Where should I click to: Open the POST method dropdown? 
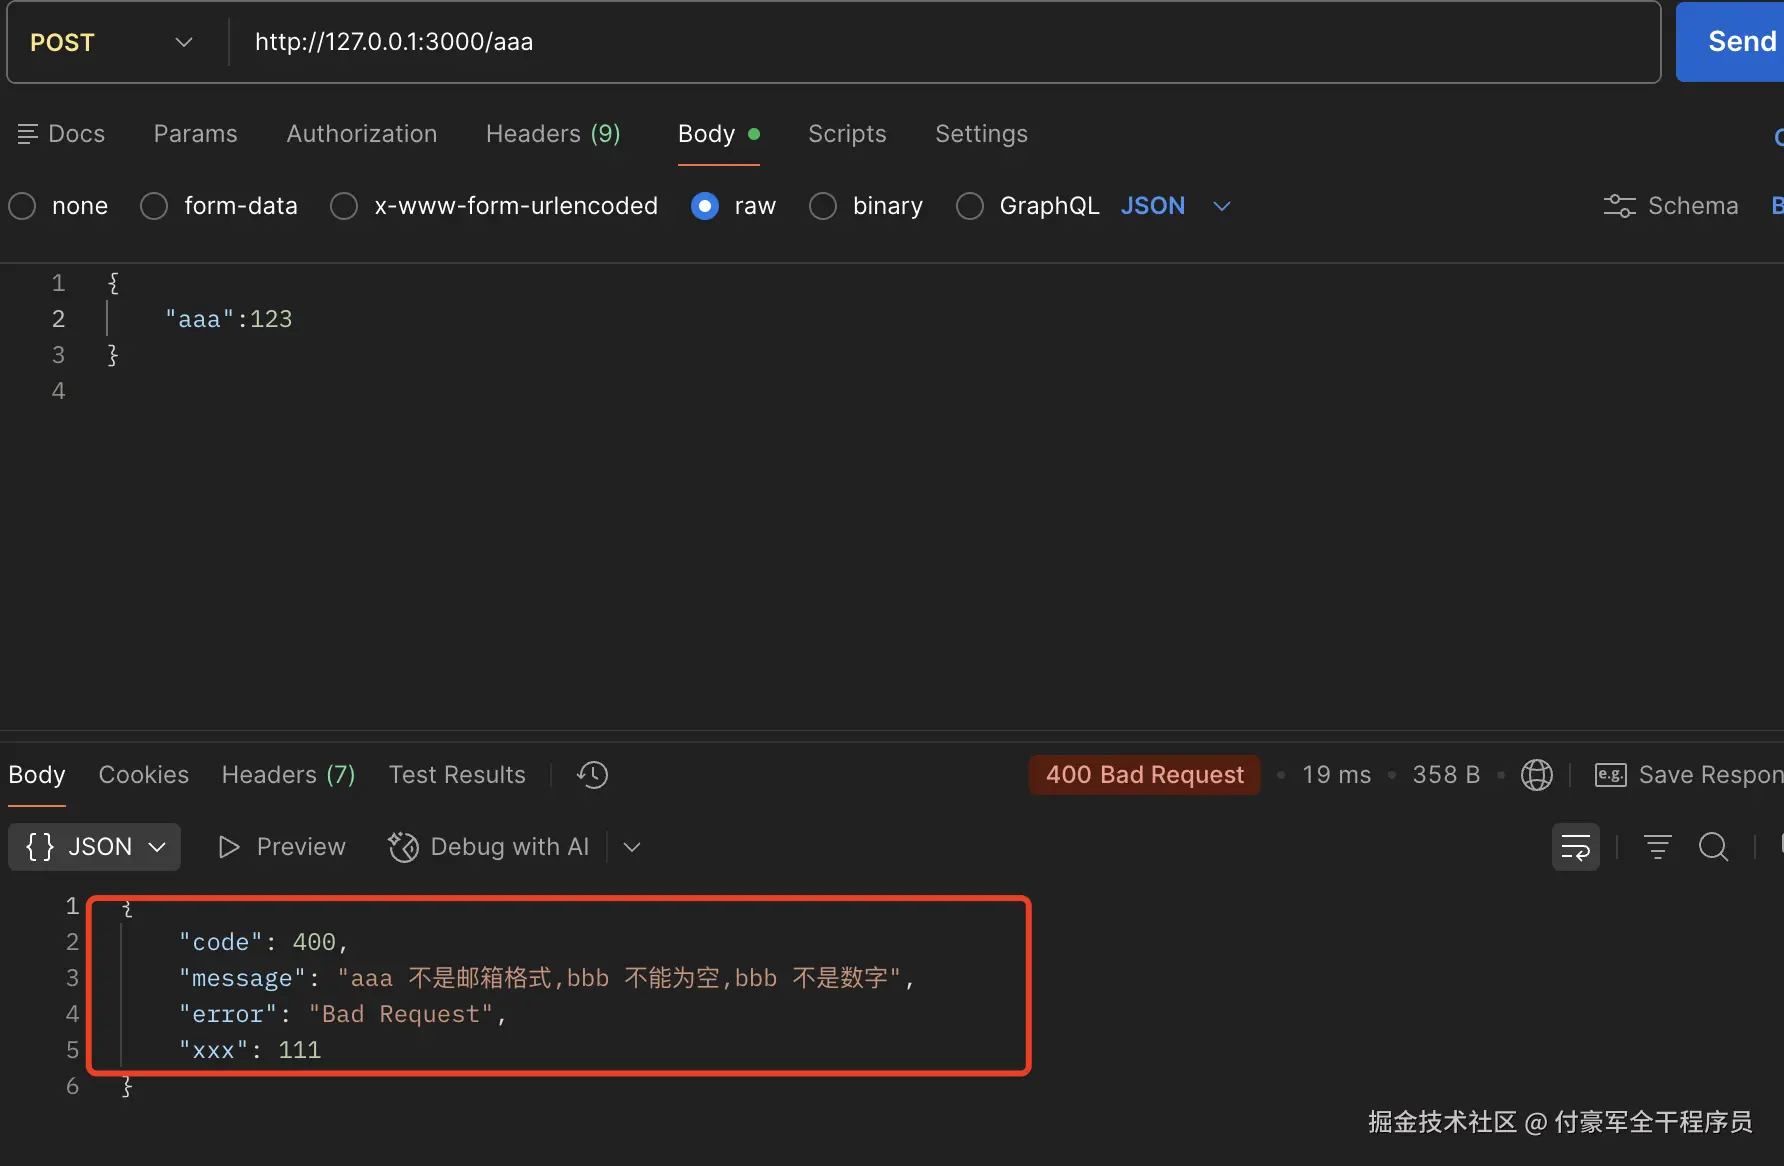(x=112, y=42)
